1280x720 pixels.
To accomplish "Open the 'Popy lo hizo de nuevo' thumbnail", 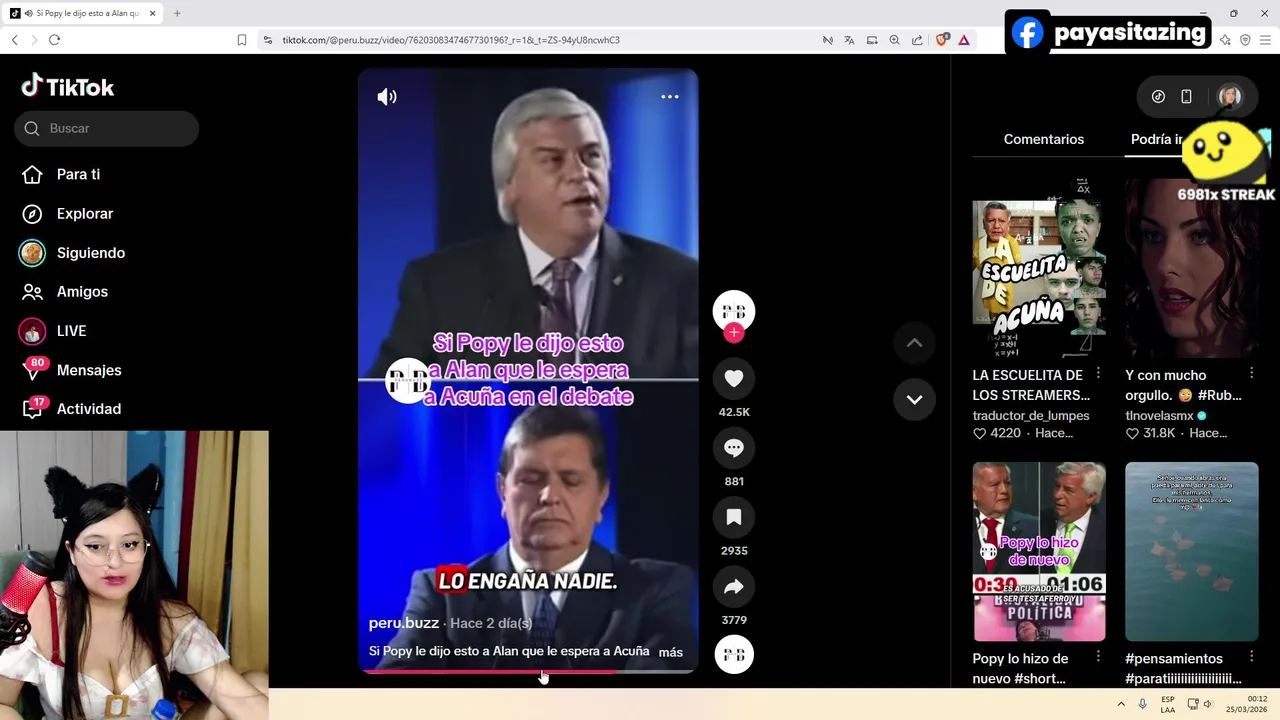I will coord(1039,551).
